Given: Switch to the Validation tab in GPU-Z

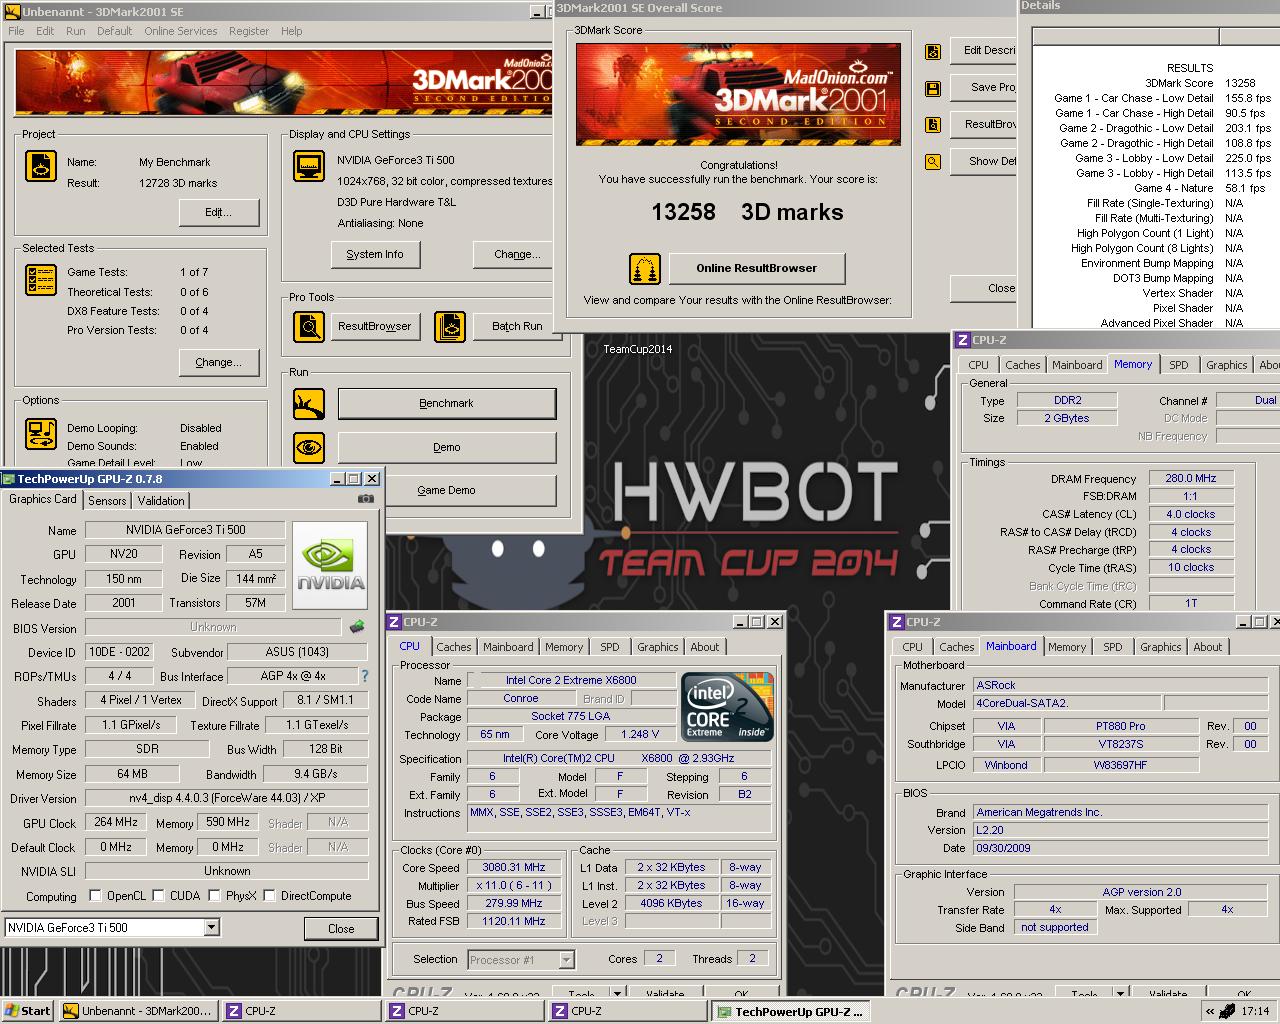Looking at the screenshot, I should click(161, 501).
